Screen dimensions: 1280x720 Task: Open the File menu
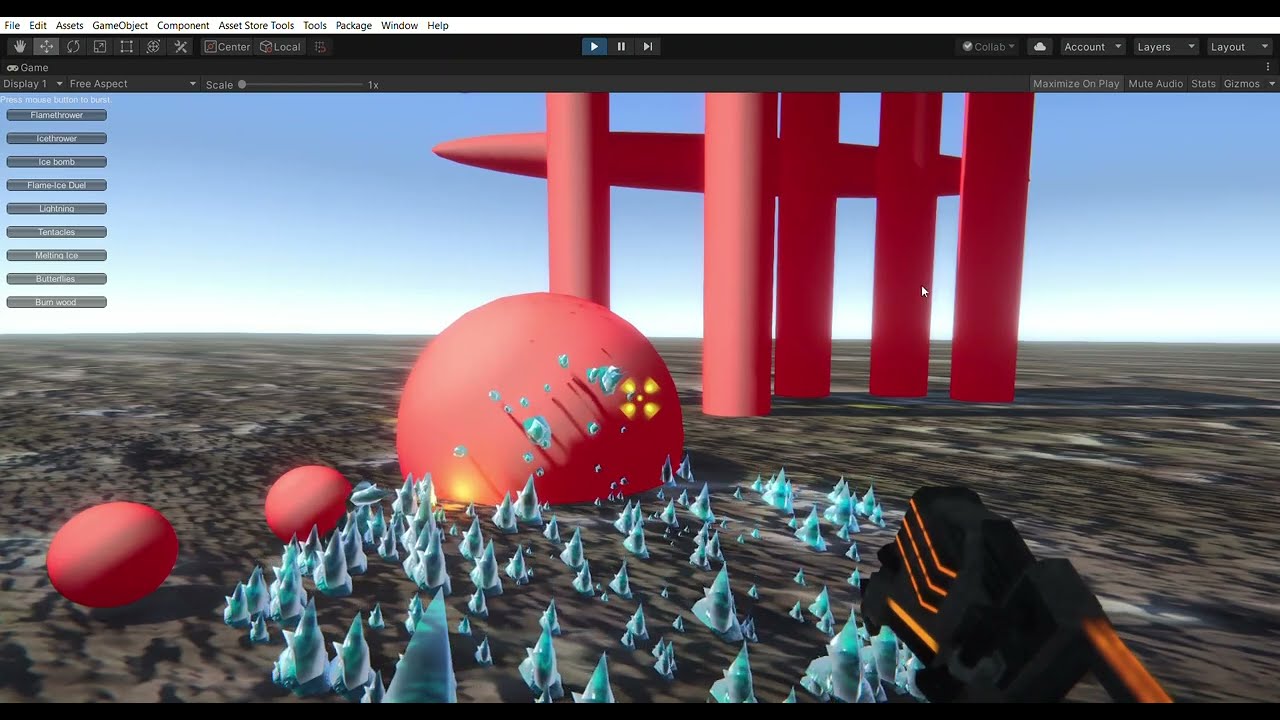(x=12, y=25)
